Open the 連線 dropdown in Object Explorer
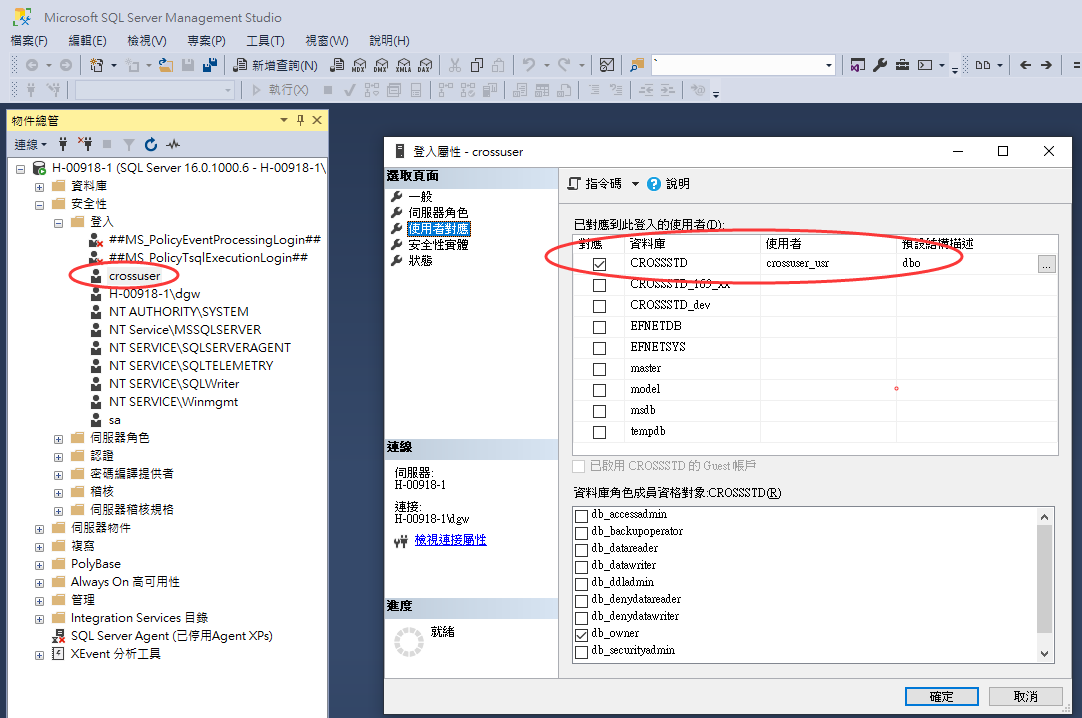 pos(30,144)
